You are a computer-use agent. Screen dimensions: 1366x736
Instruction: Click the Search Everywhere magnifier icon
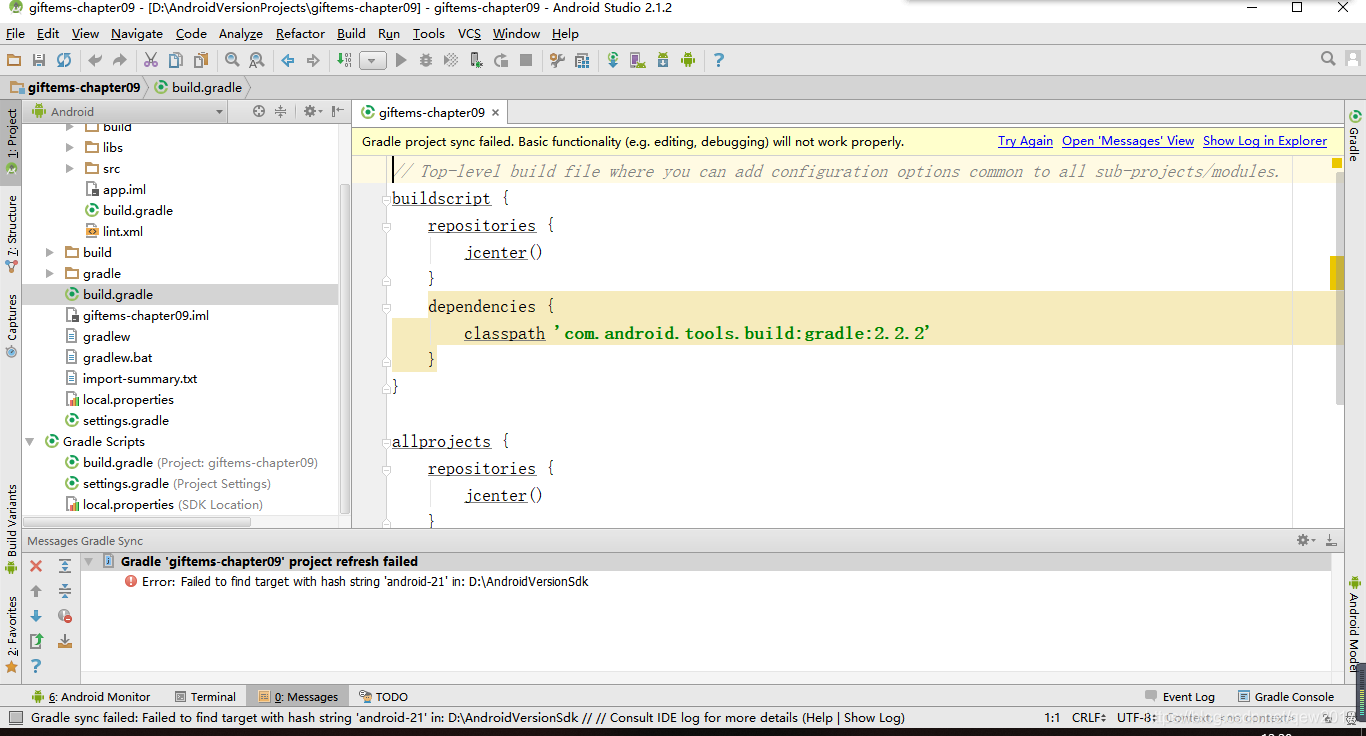1328,59
